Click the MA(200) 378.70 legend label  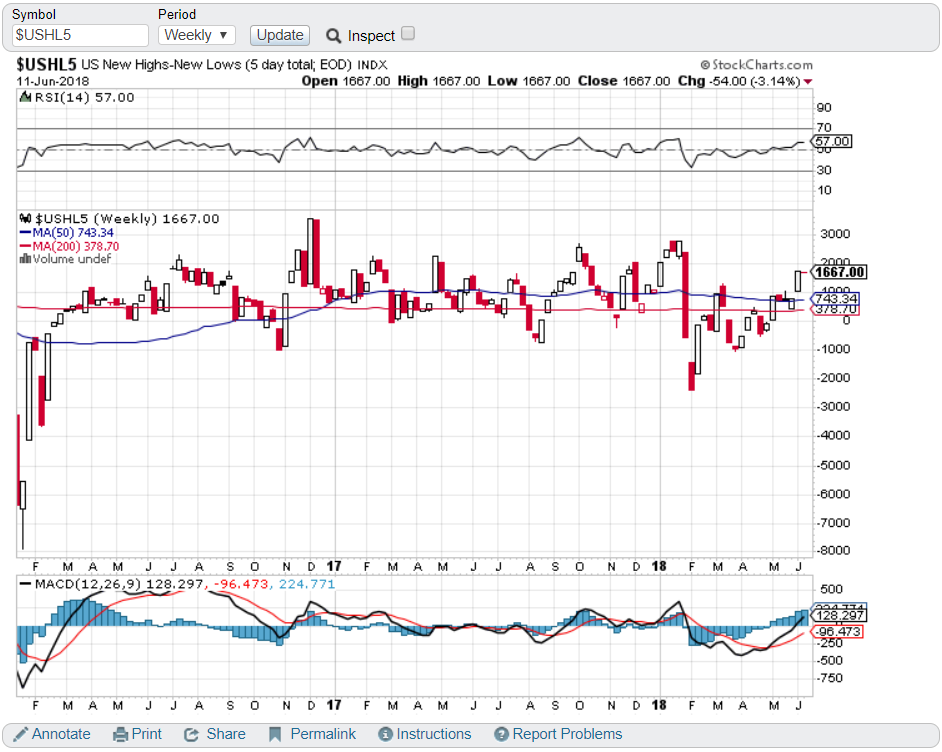click(x=76, y=246)
